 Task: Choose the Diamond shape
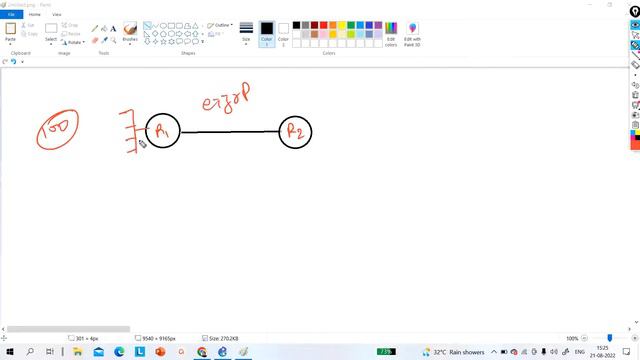(x=155, y=34)
